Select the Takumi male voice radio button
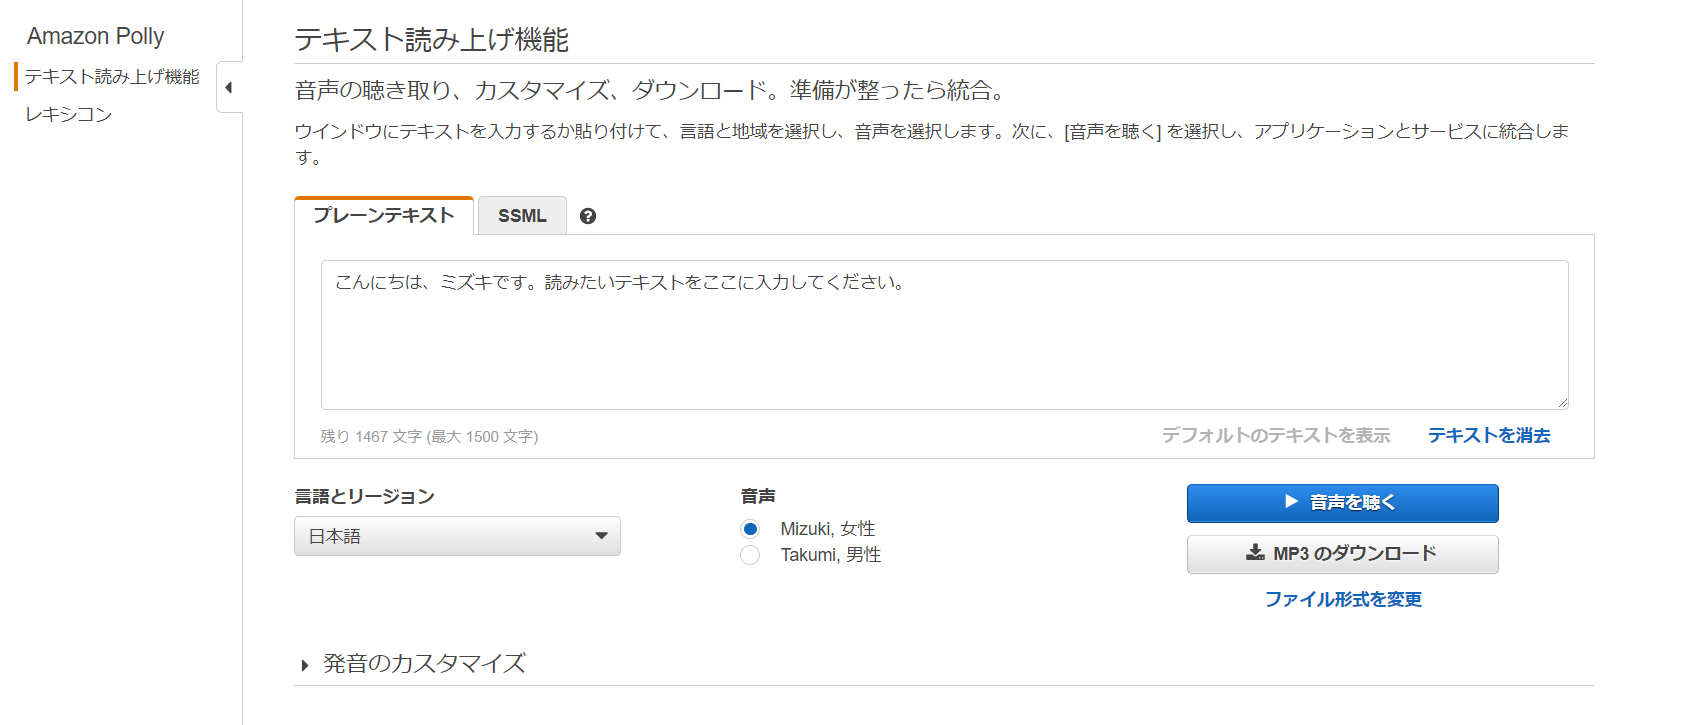 [x=750, y=555]
